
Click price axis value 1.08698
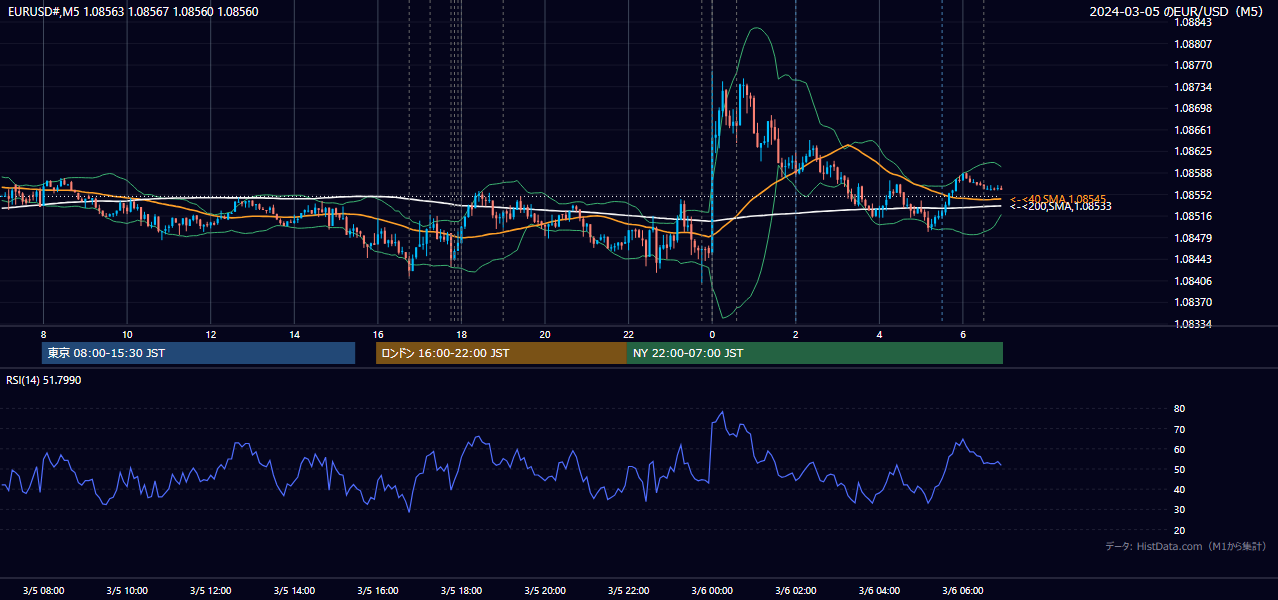[x=1193, y=108]
